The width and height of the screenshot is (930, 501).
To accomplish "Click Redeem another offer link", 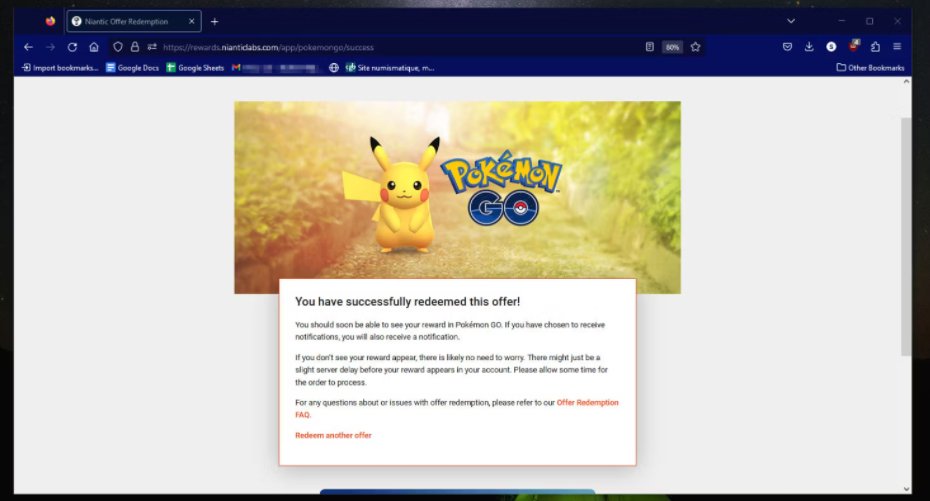I will pyautogui.click(x=333, y=435).
